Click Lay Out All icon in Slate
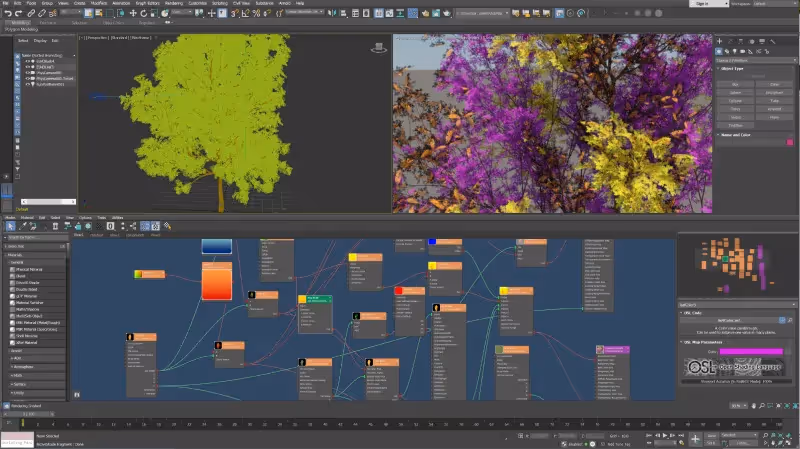 (122, 226)
